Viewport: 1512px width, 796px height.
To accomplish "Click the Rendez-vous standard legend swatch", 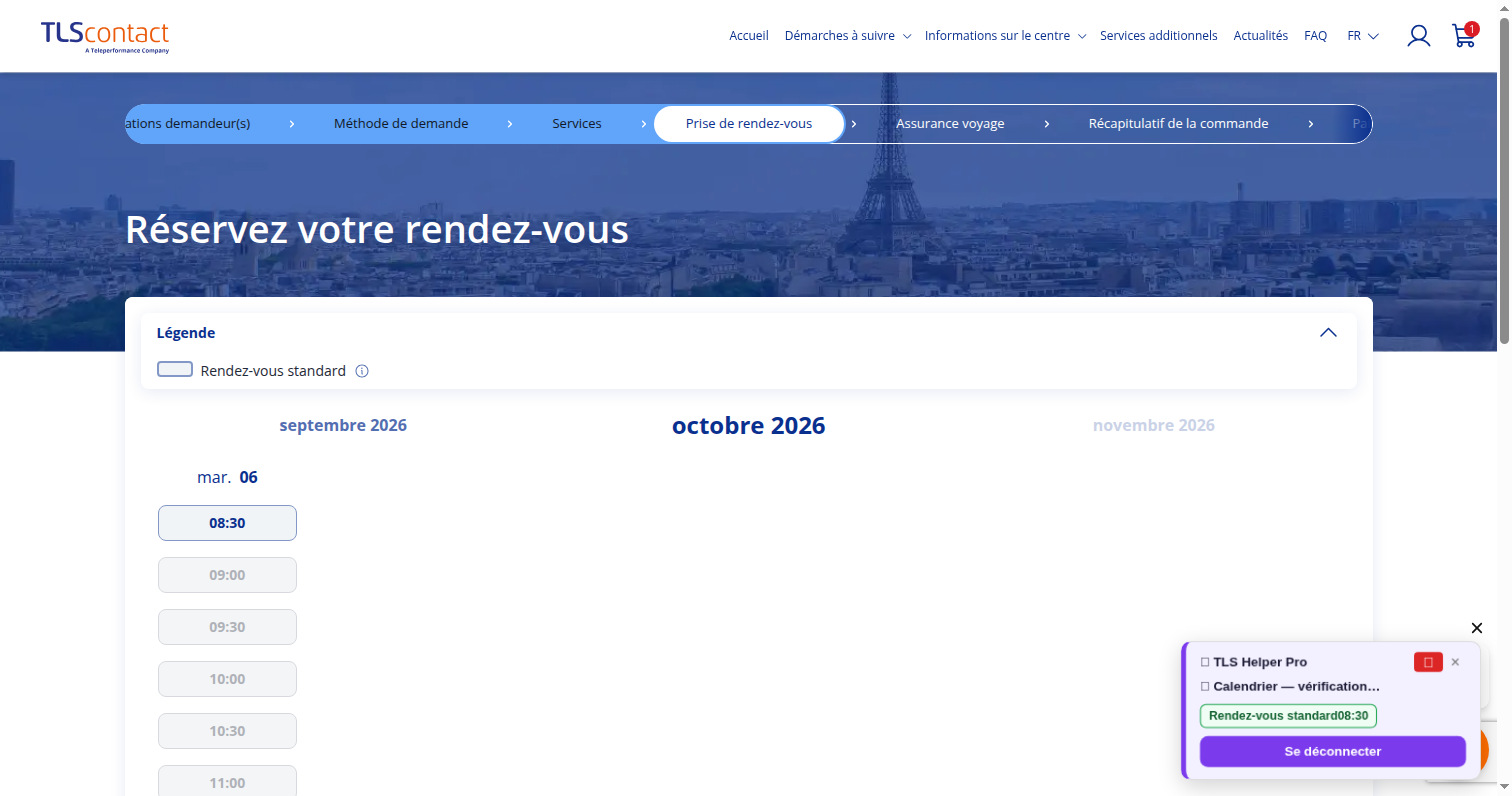I will [175, 370].
